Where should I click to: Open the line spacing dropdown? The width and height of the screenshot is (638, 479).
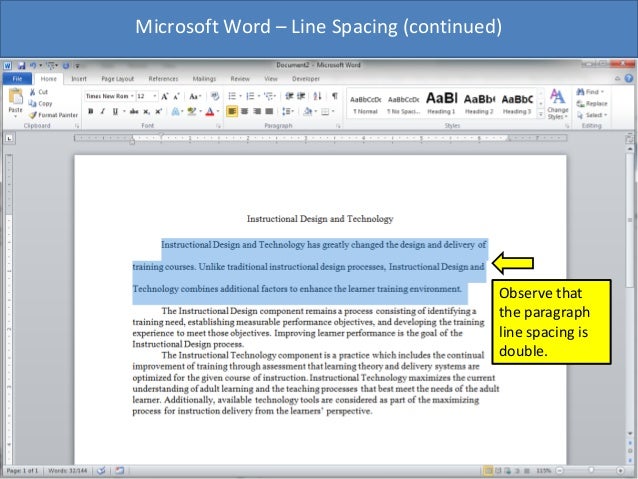click(288, 111)
